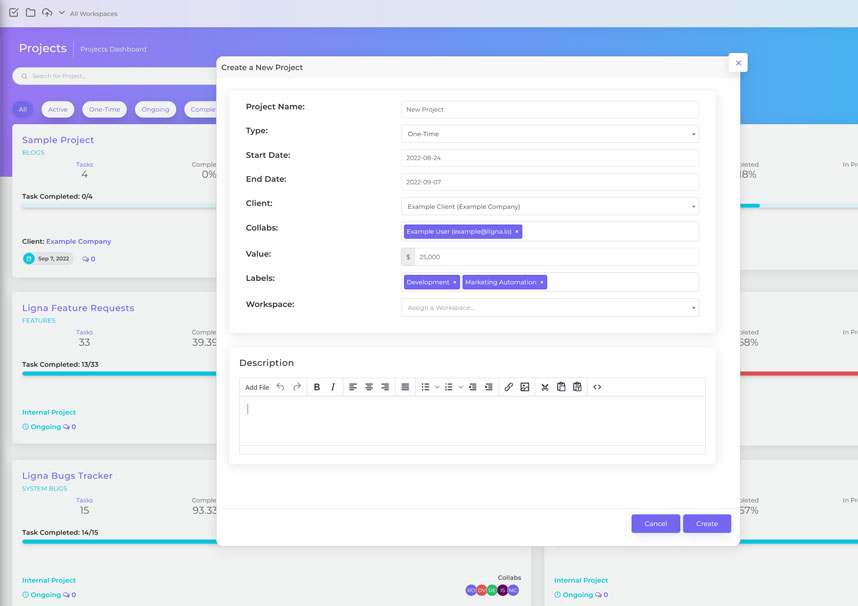Image resolution: width=858 pixels, height=606 pixels.
Task: Remove Example User from Collabs
Action: tap(518, 230)
